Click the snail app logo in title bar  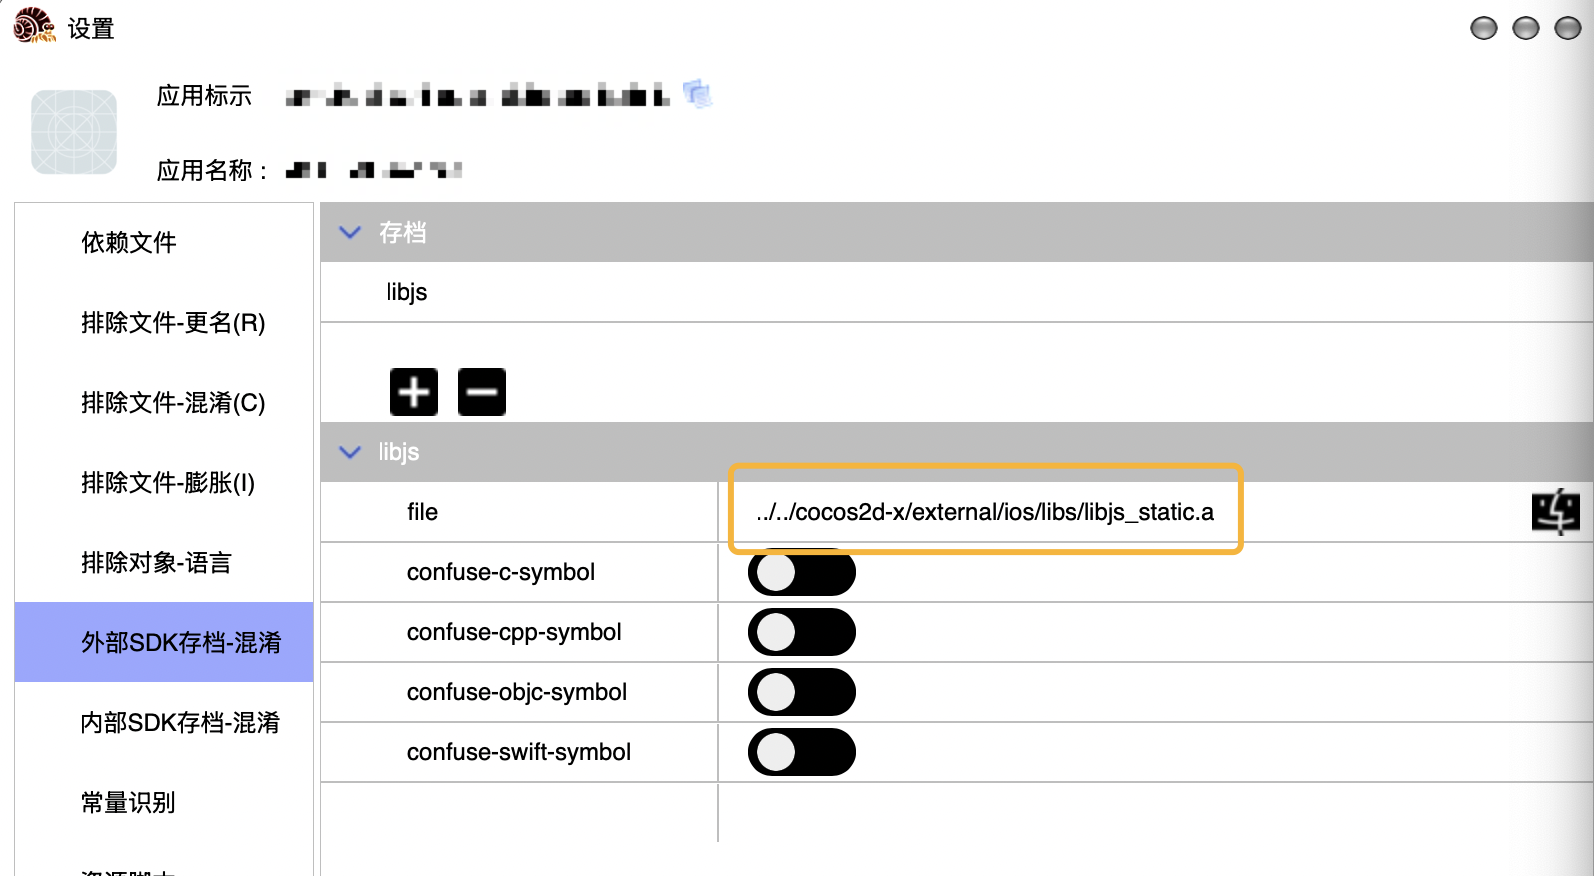click(34, 26)
